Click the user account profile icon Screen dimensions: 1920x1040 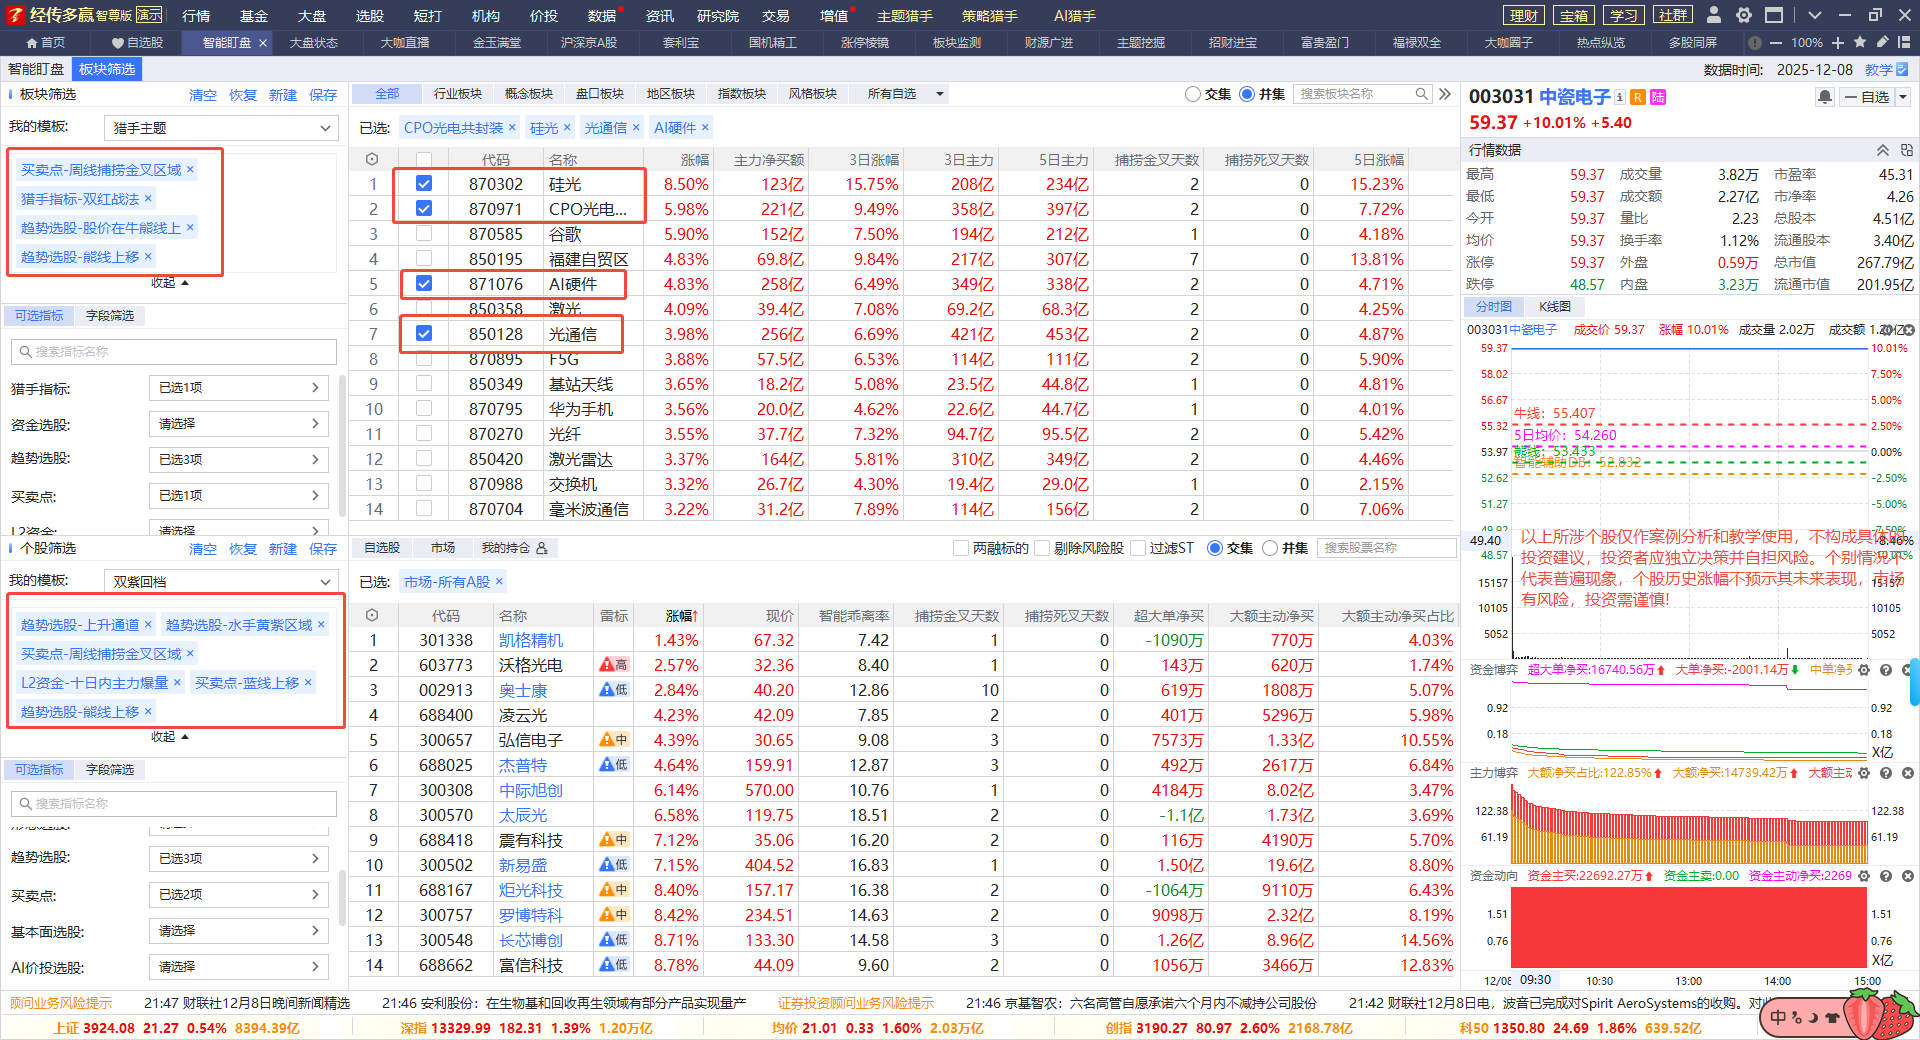1714,15
